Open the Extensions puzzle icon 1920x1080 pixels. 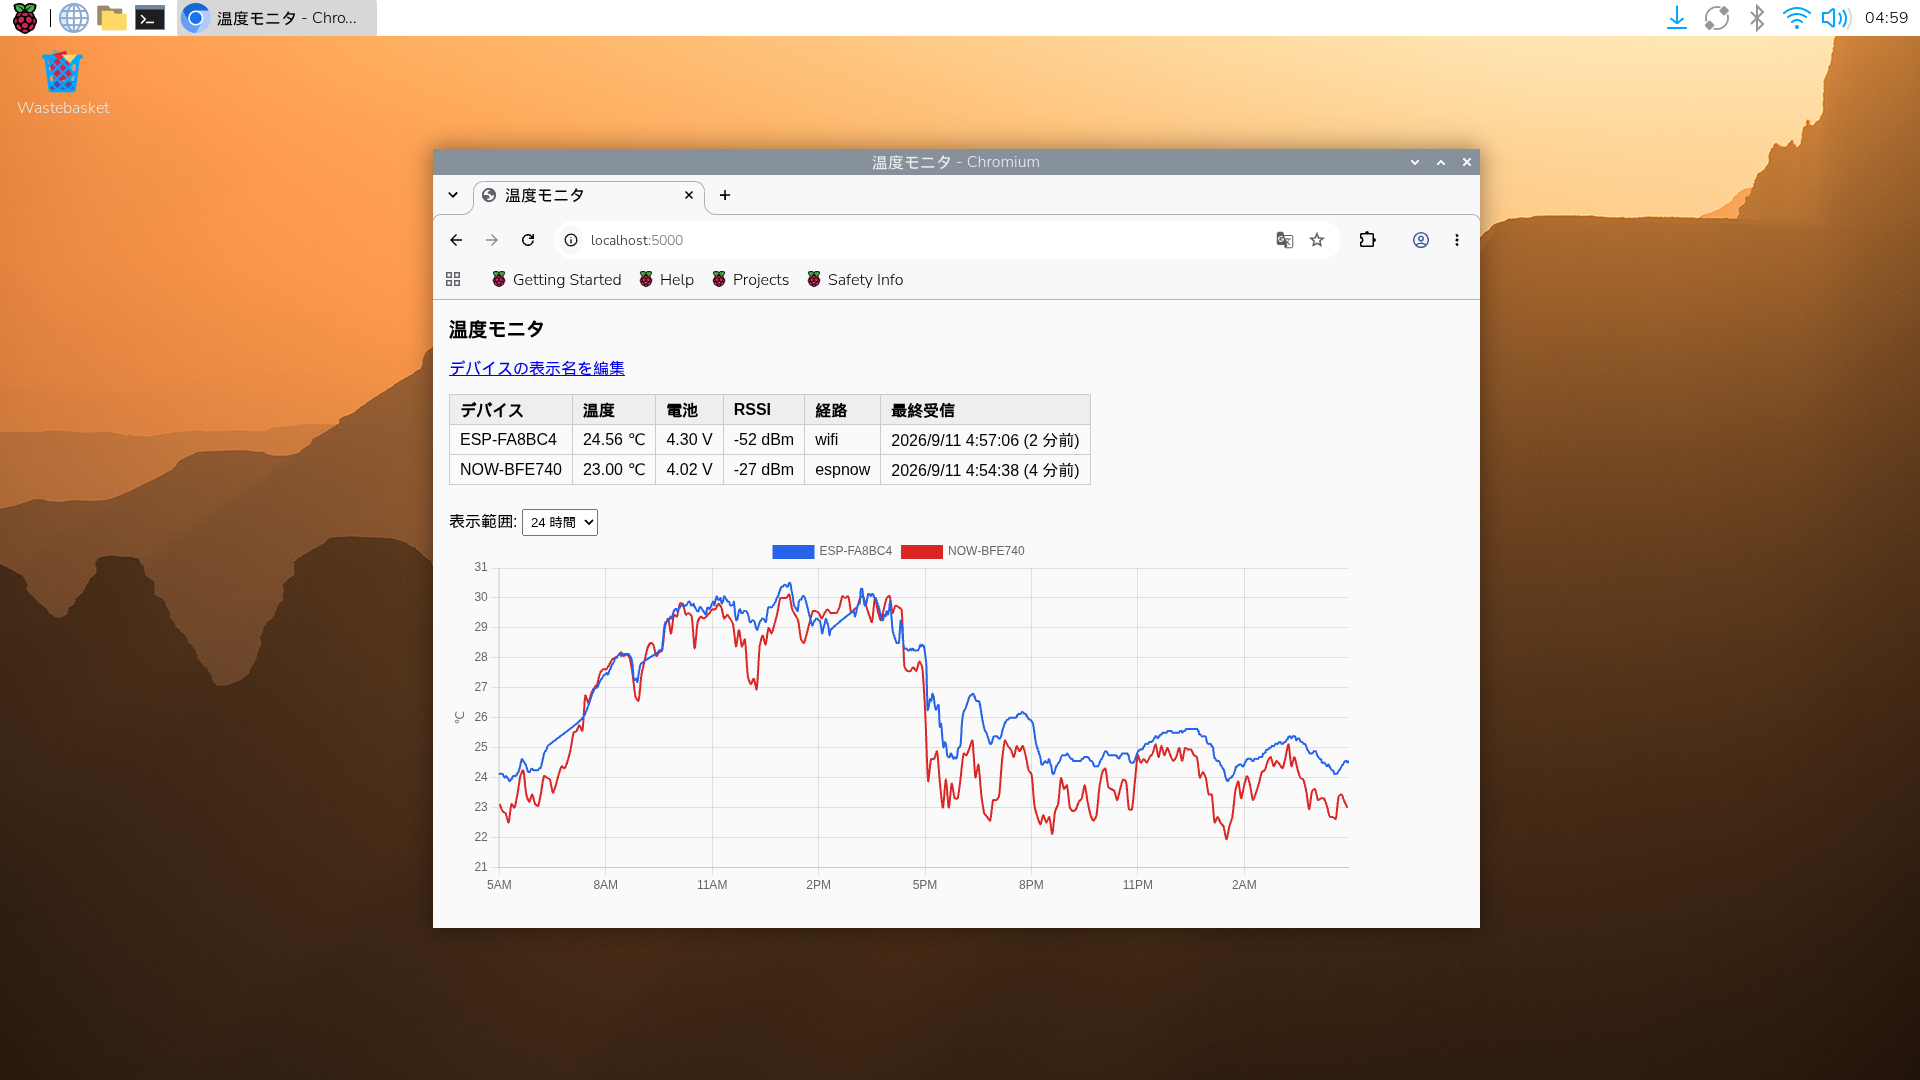(x=1368, y=240)
